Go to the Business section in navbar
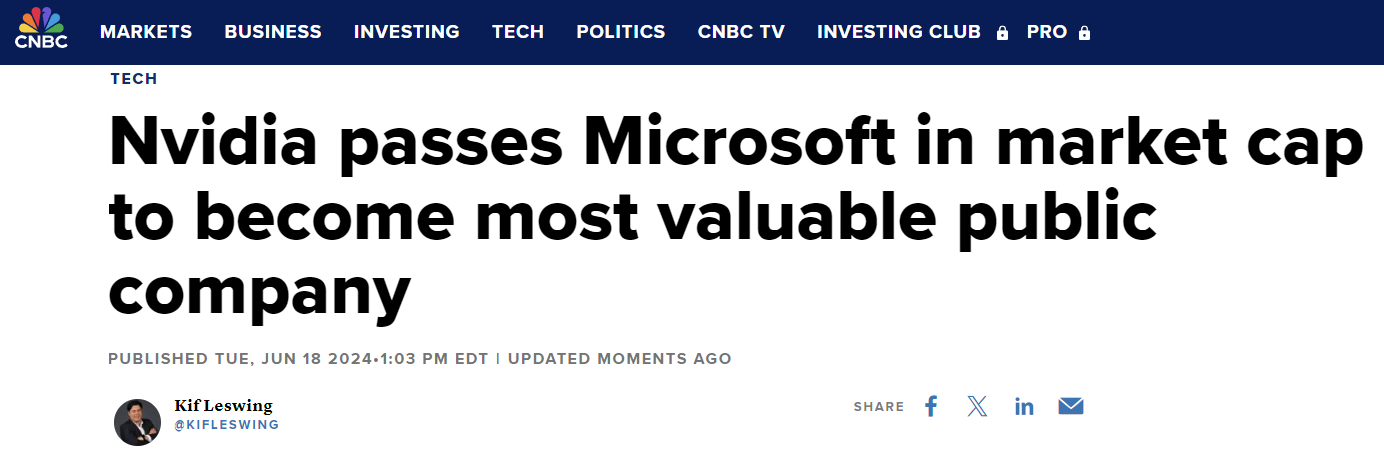The image size is (1384, 456). pyautogui.click(x=273, y=32)
